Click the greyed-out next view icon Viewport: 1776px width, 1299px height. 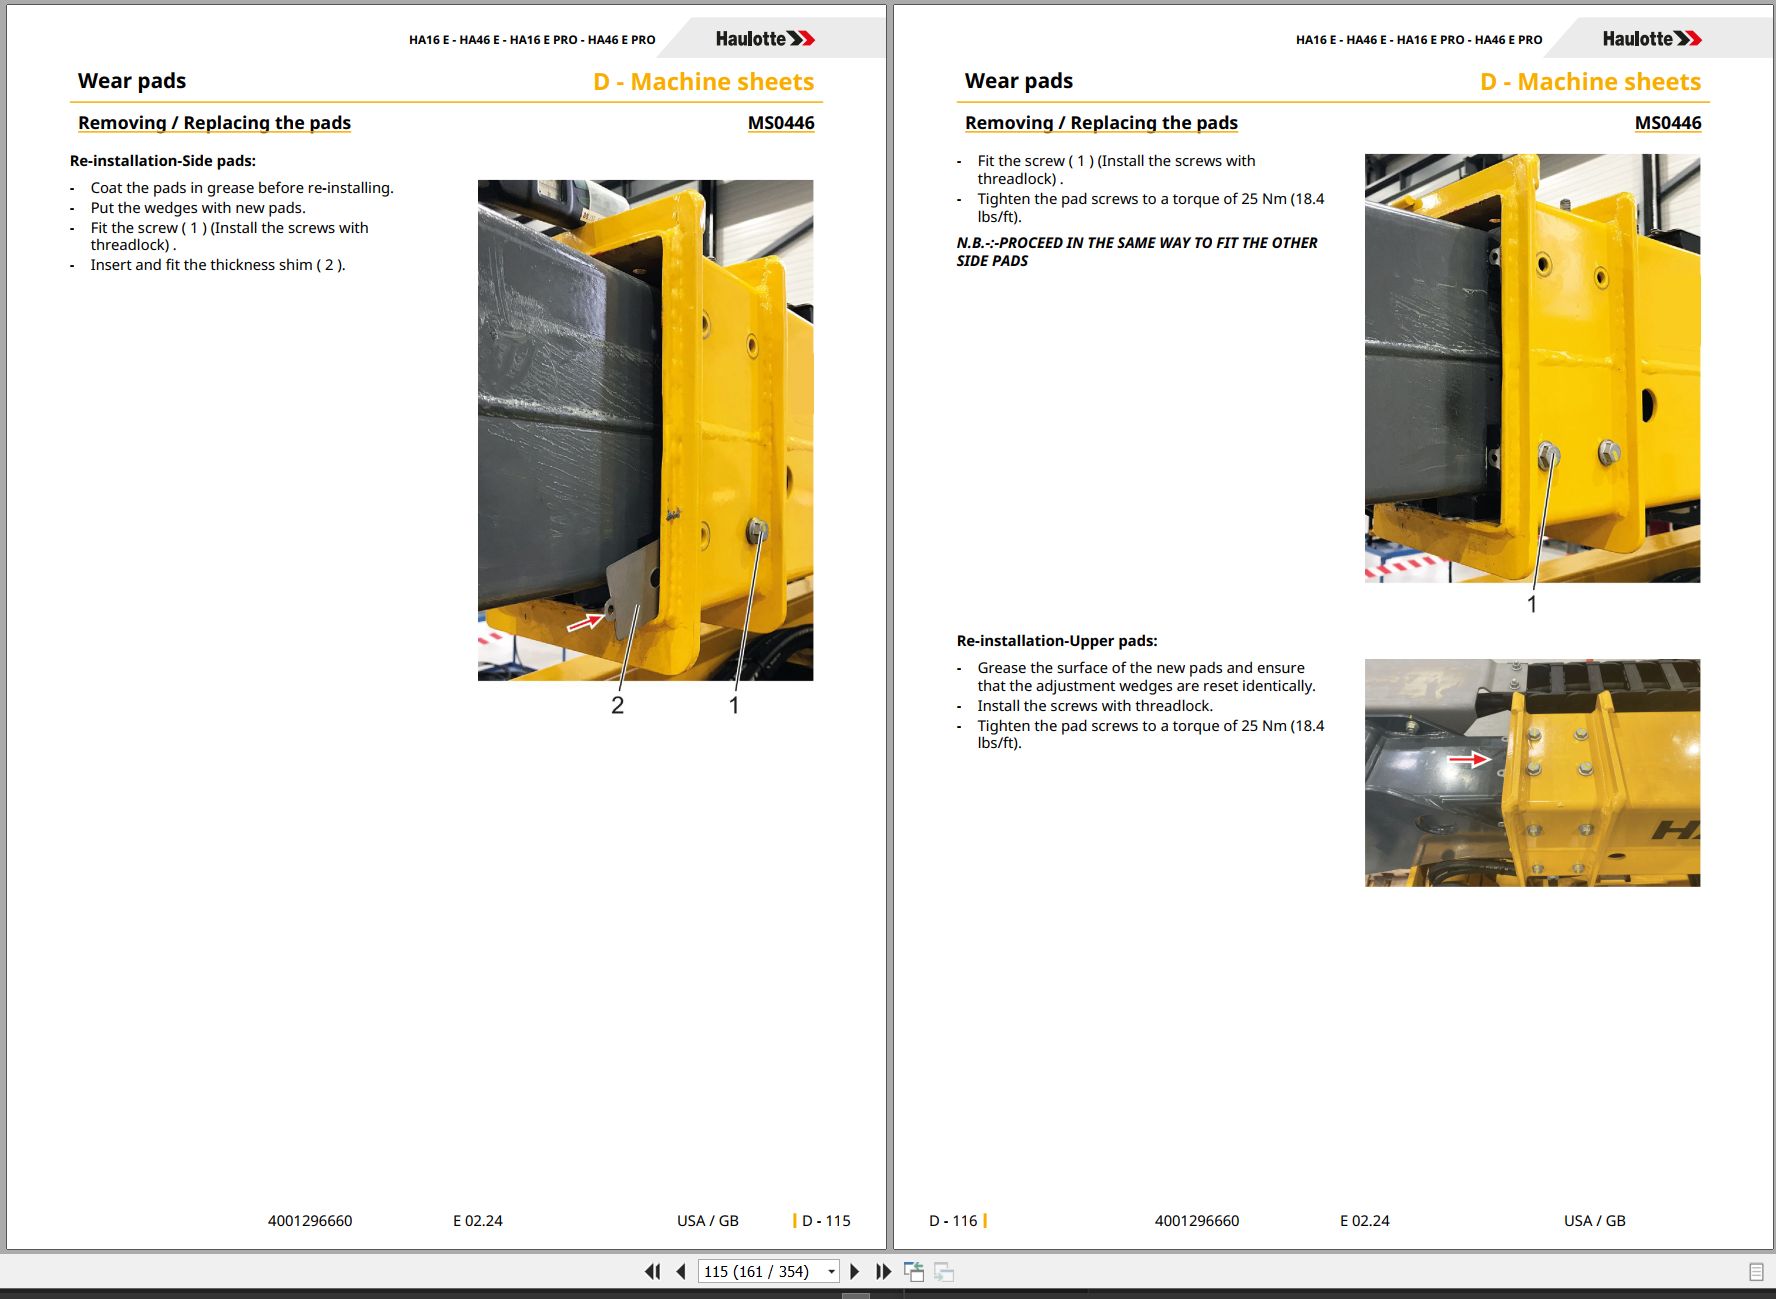coord(944,1271)
